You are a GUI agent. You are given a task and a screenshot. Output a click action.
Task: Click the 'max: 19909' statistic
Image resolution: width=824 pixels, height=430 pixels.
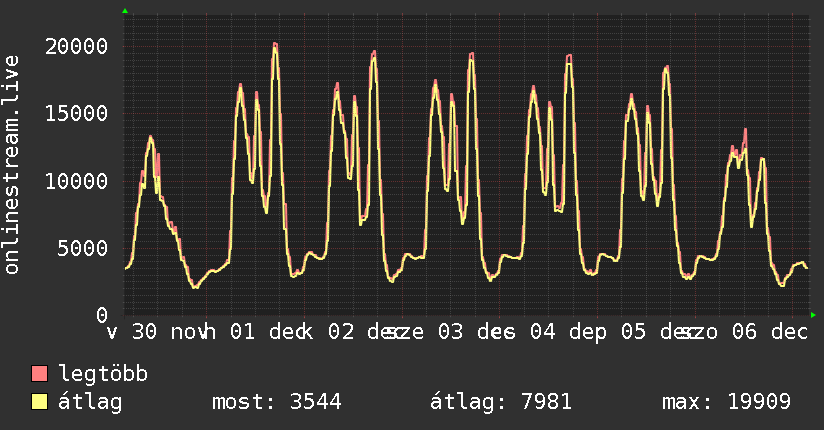pyautogui.click(x=726, y=402)
